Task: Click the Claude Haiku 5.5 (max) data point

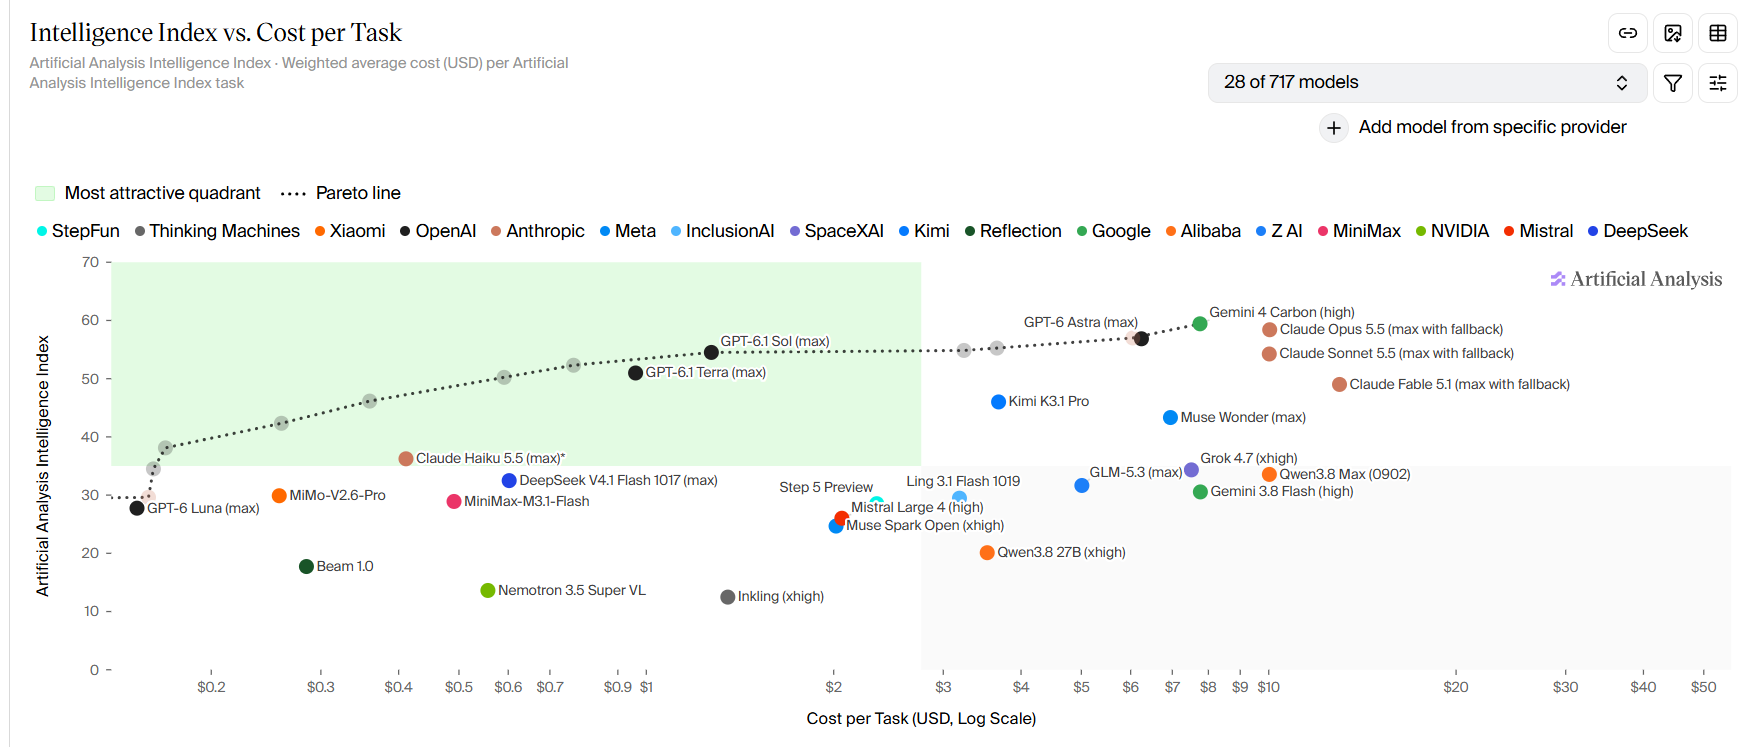Action: 406,459
